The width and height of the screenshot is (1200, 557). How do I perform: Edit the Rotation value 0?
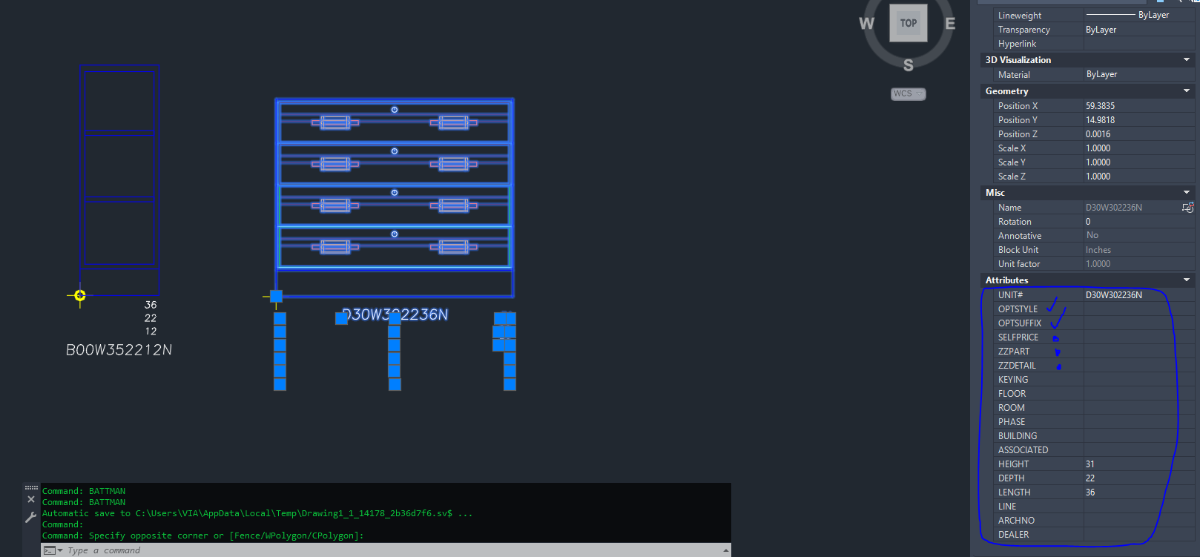(1139, 221)
